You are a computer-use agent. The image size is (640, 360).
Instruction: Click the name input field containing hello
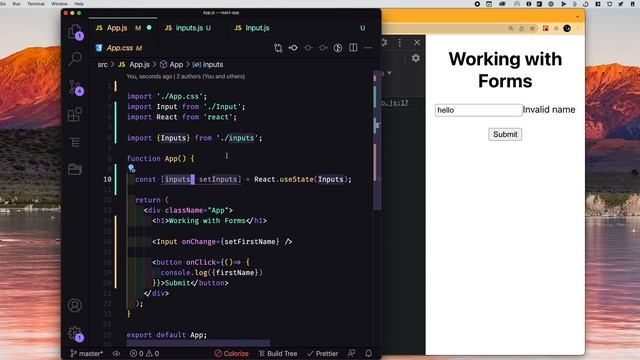(x=478, y=110)
